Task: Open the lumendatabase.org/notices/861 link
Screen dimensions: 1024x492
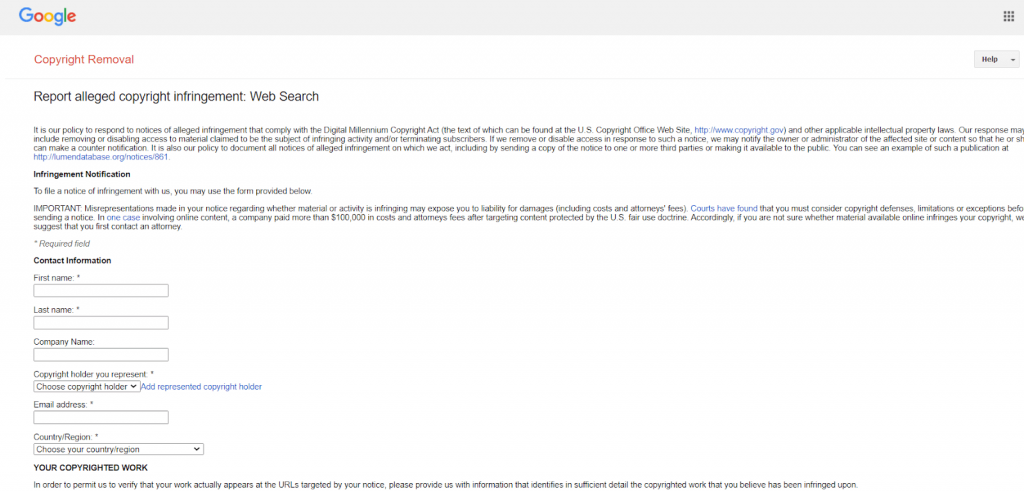Action: [x=101, y=157]
